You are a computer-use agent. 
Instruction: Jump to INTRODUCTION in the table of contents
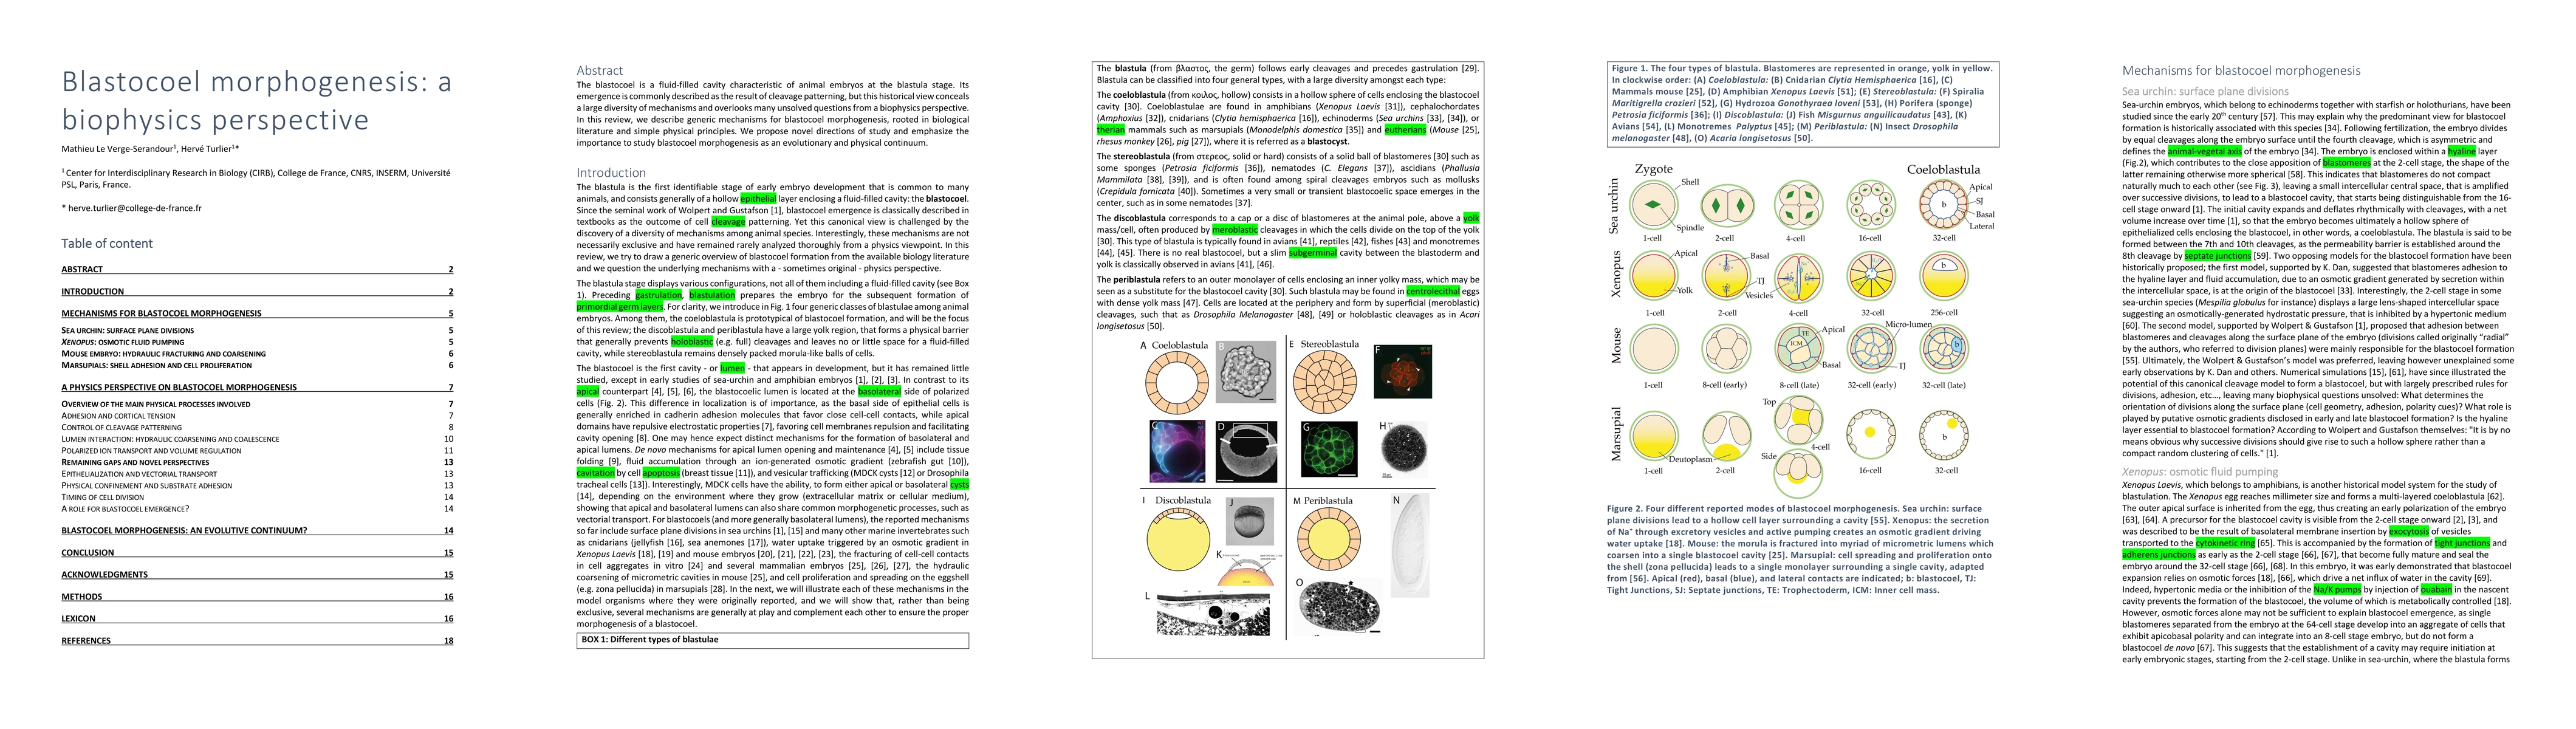pos(92,291)
